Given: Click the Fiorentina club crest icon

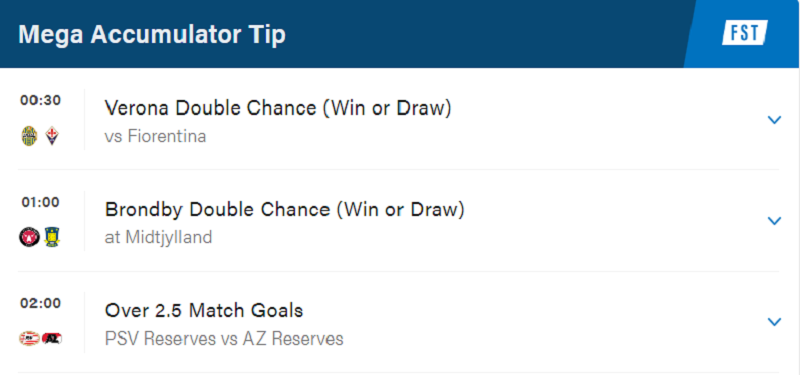Looking at the screenshot, I should pyautogui.click(x=53, y=136).
